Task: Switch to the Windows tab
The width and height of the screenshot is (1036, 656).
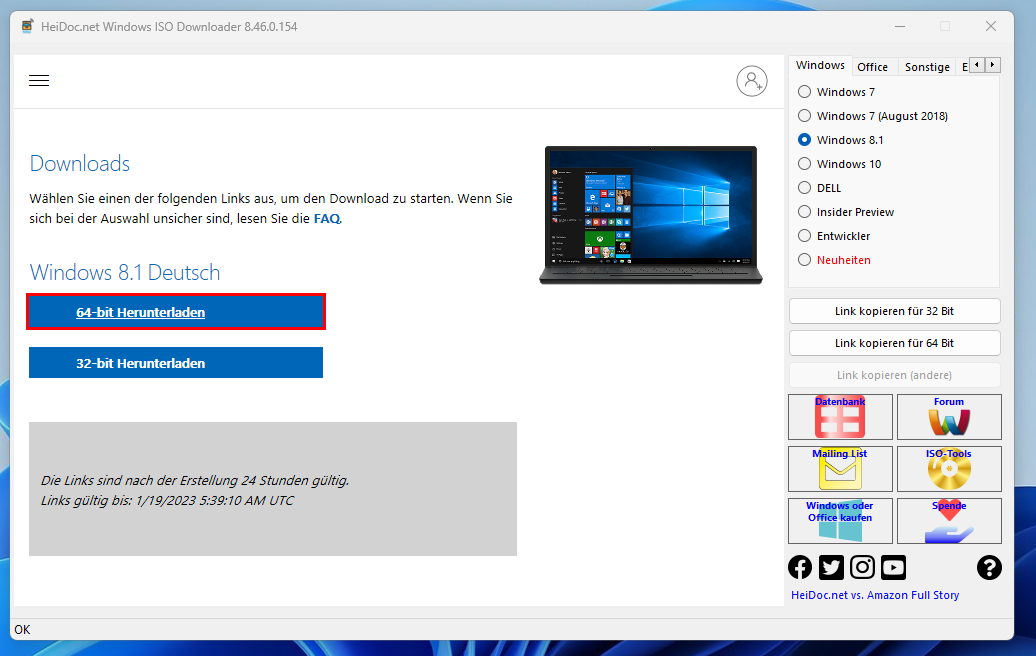Action: (x=820, y=65)
